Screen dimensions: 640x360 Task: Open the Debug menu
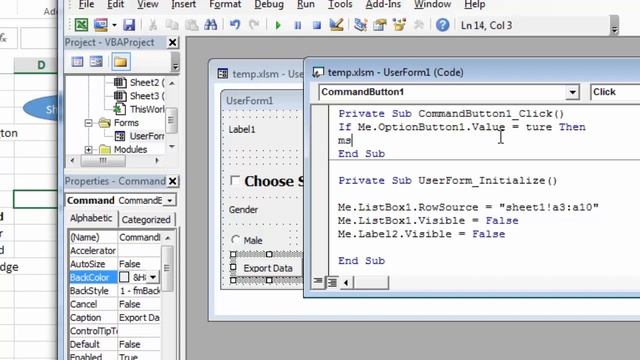click(x=269, y=4)
